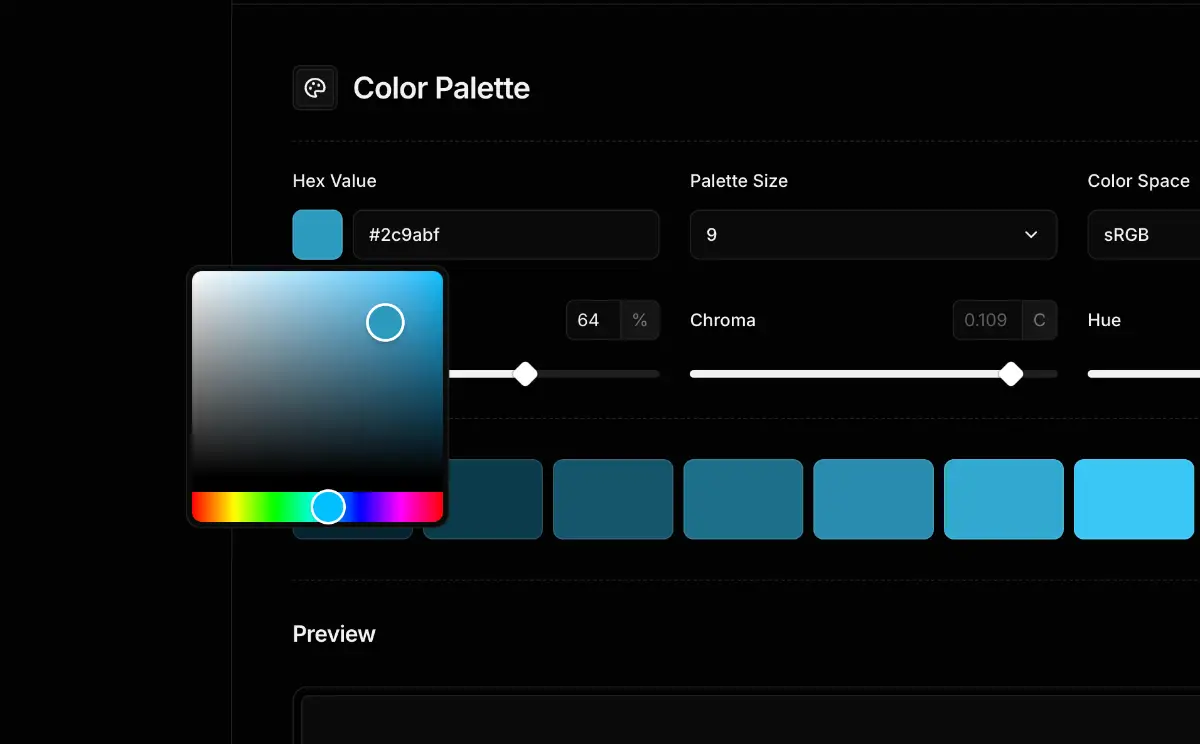This screenshot has height=744, width=1200.
Task: Edit the #2c9abf hex input field
Action: pos(506,235)
